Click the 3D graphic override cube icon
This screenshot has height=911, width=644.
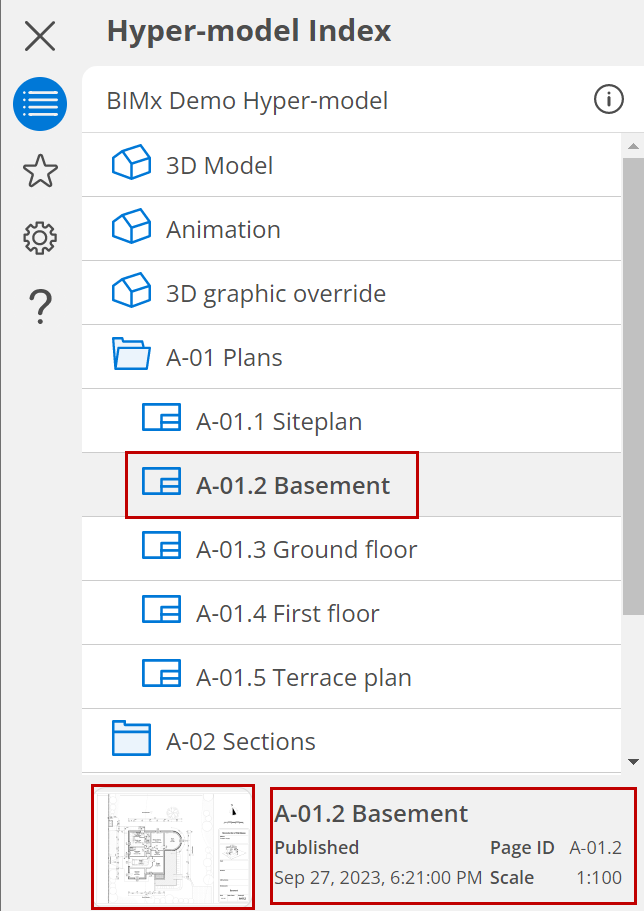coord(131,292)
